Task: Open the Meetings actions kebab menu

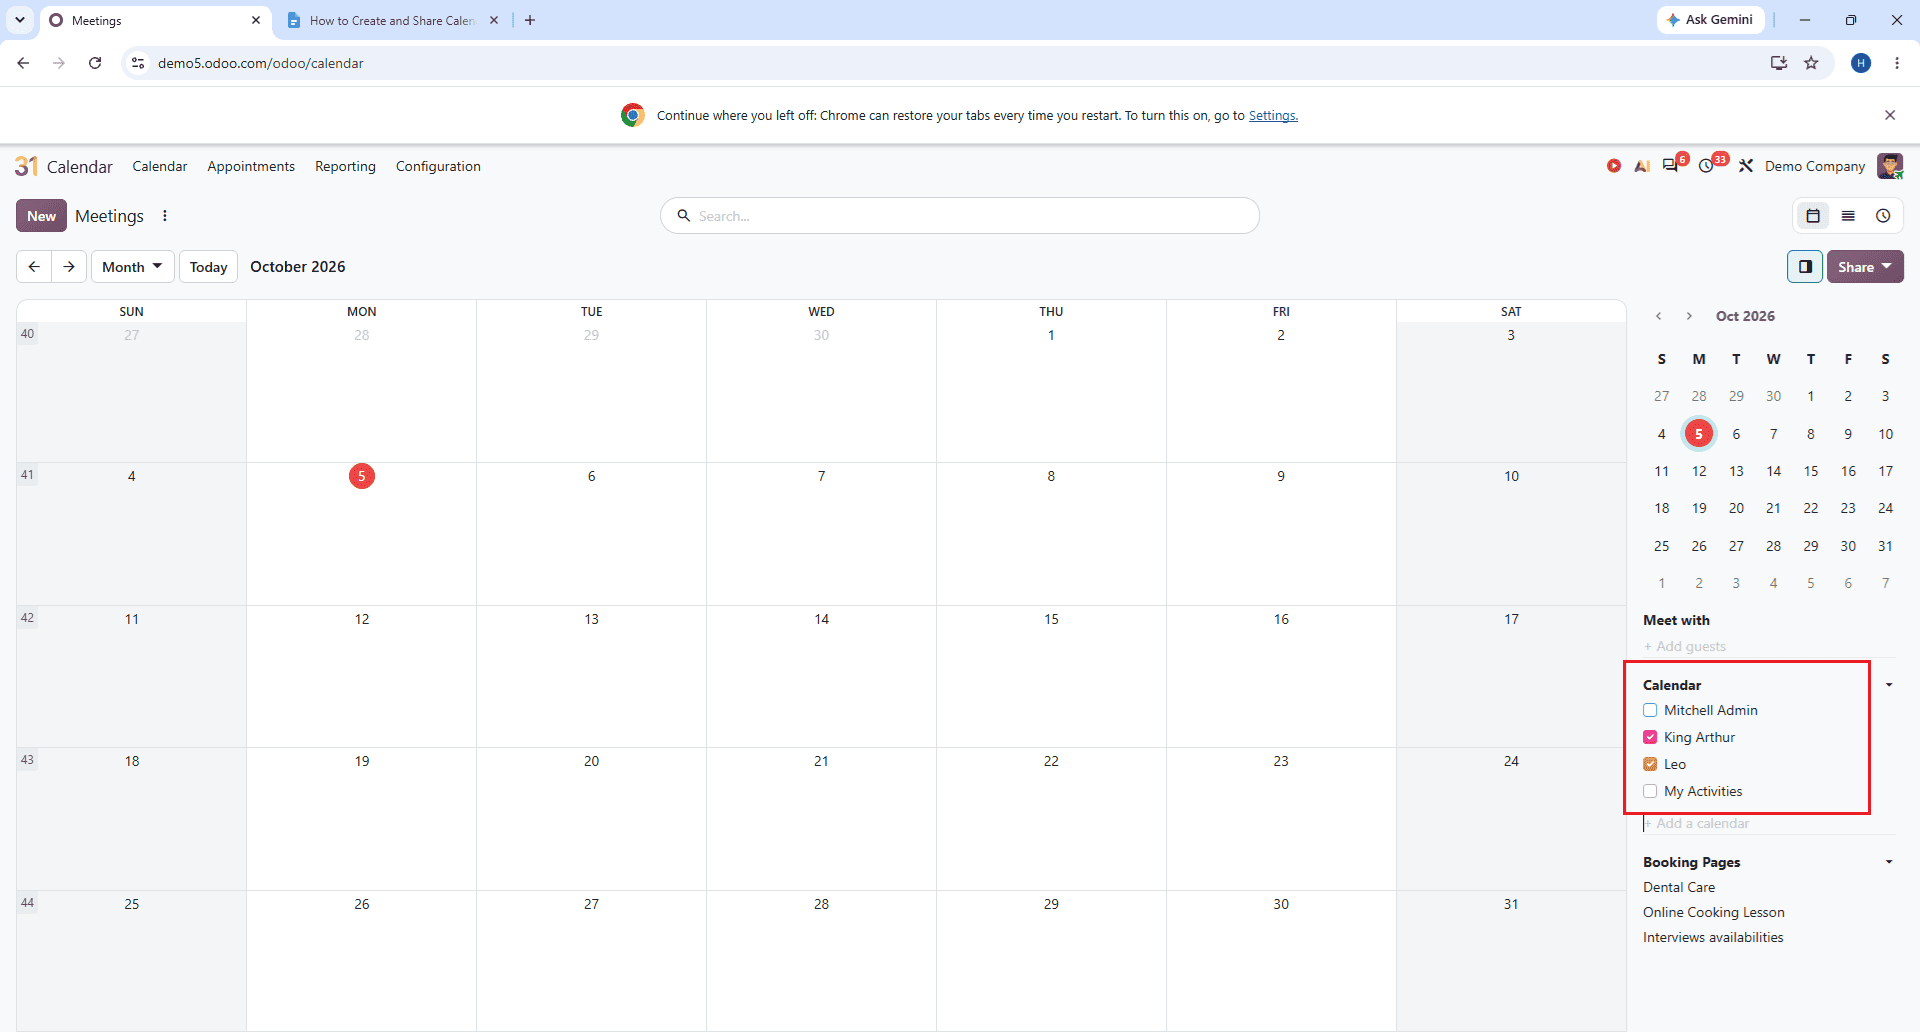Action: [x=165, y=216]
